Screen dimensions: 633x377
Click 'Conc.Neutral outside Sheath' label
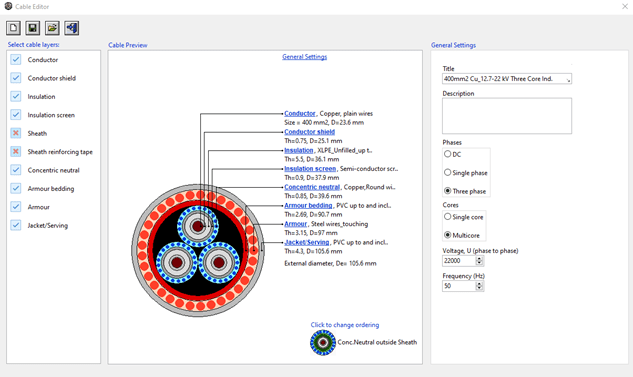coord(377,342)
